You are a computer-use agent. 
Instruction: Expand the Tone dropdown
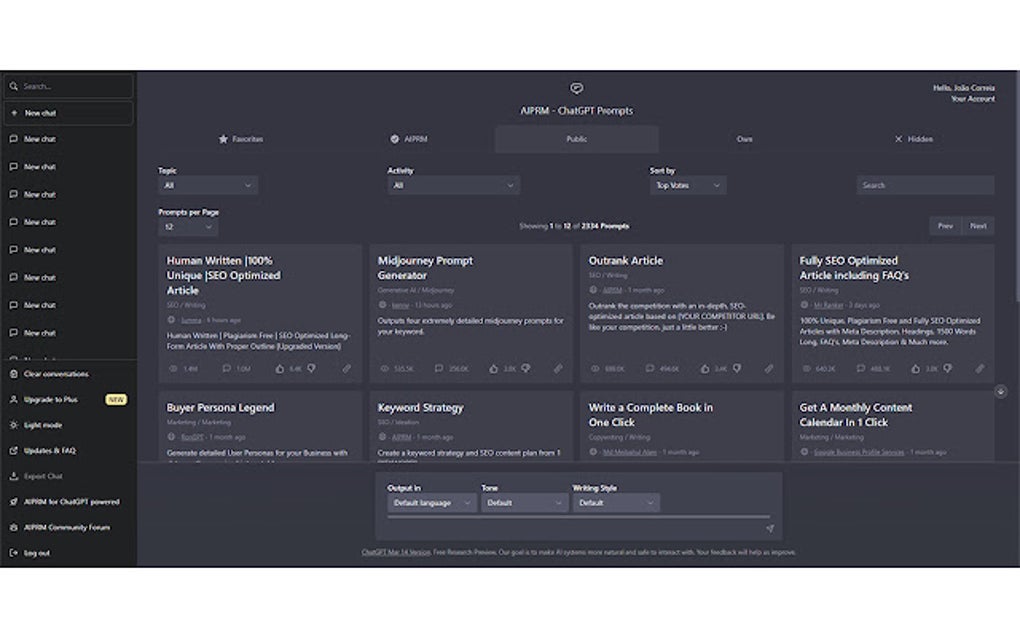[x=524, y=503]
